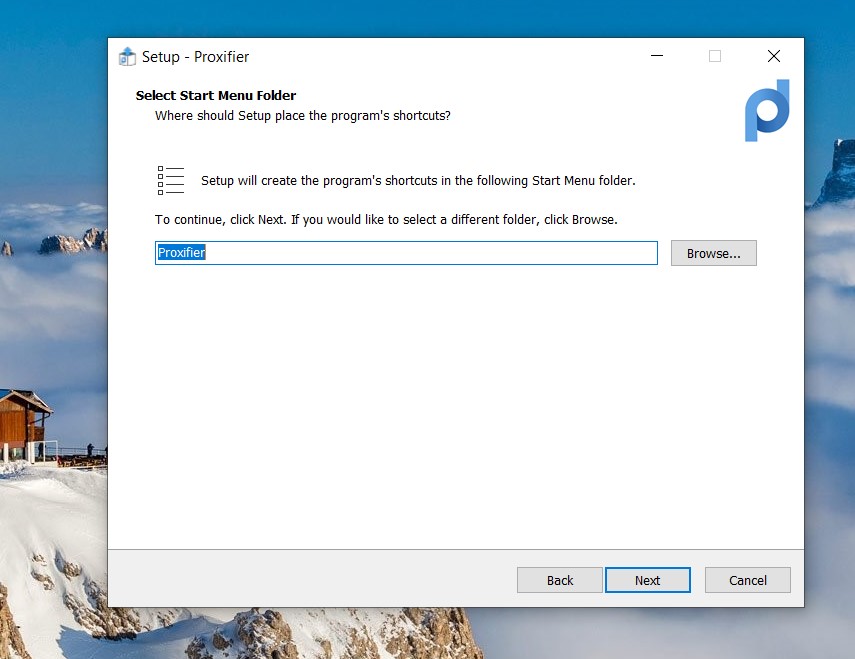Click the 'Setup - Proxifier' window title
Screen dimensions: 855x659
pos(196,57)
